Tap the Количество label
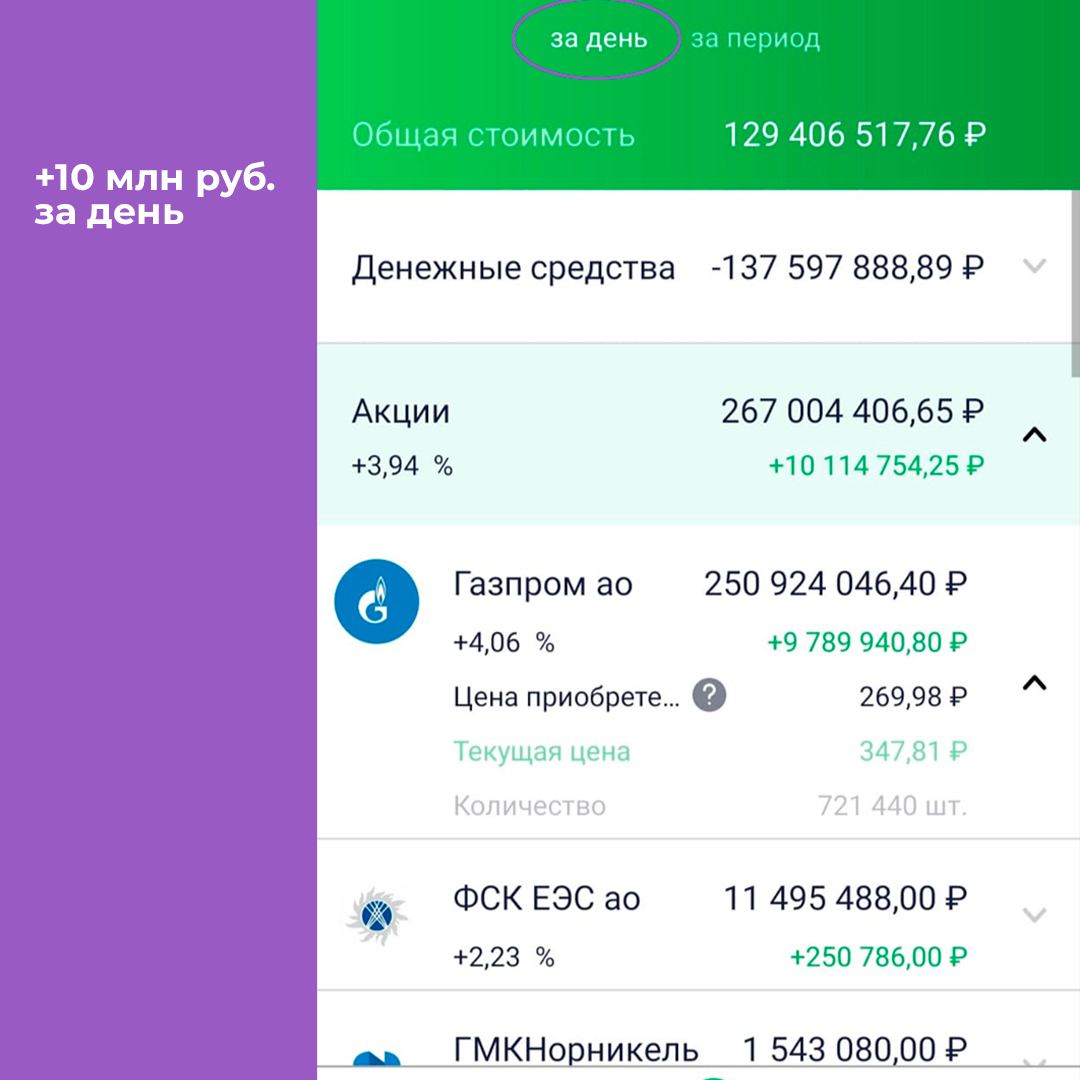This screenshot has height=1080, width=1080. coord(530,806)
